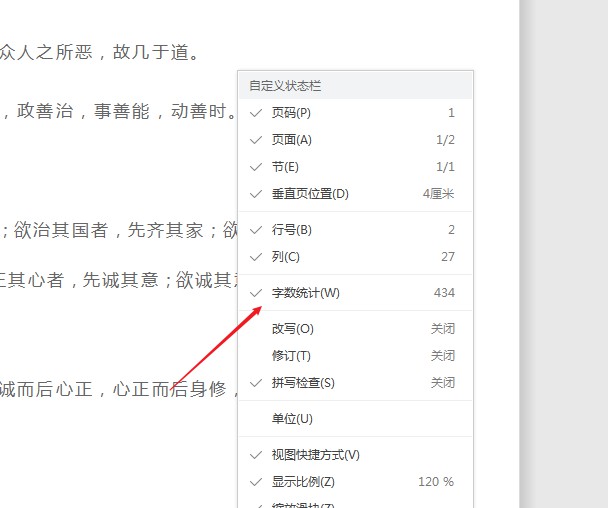Toggle 页面(A) status bar option
The image size is (608, 508).
(355, 140)
